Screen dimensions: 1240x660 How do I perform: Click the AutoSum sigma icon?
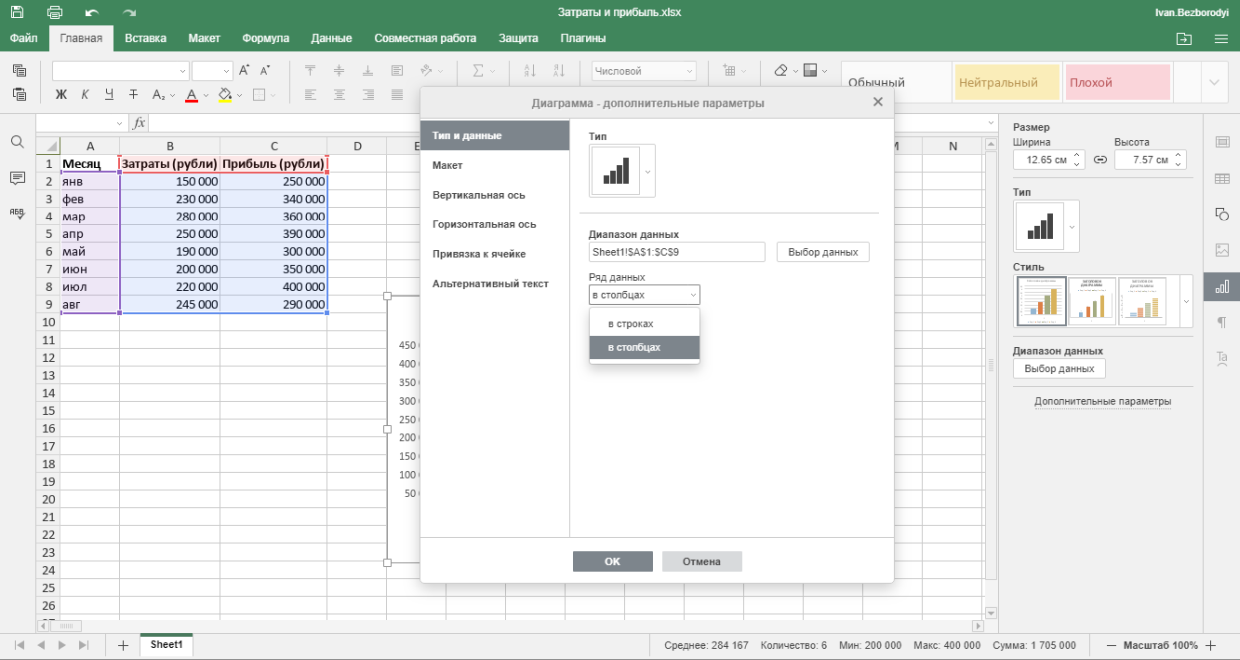pos(478,71)
